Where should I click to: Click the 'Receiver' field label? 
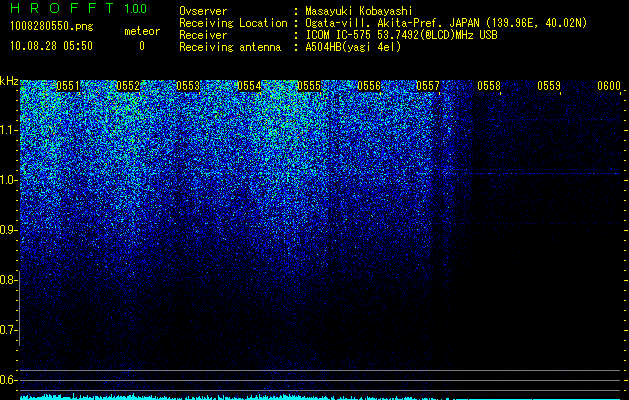pos(203,35)
